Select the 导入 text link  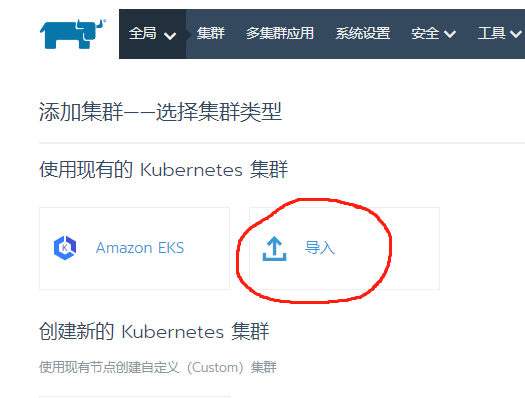pyautogui.click(x=320, y=248)
